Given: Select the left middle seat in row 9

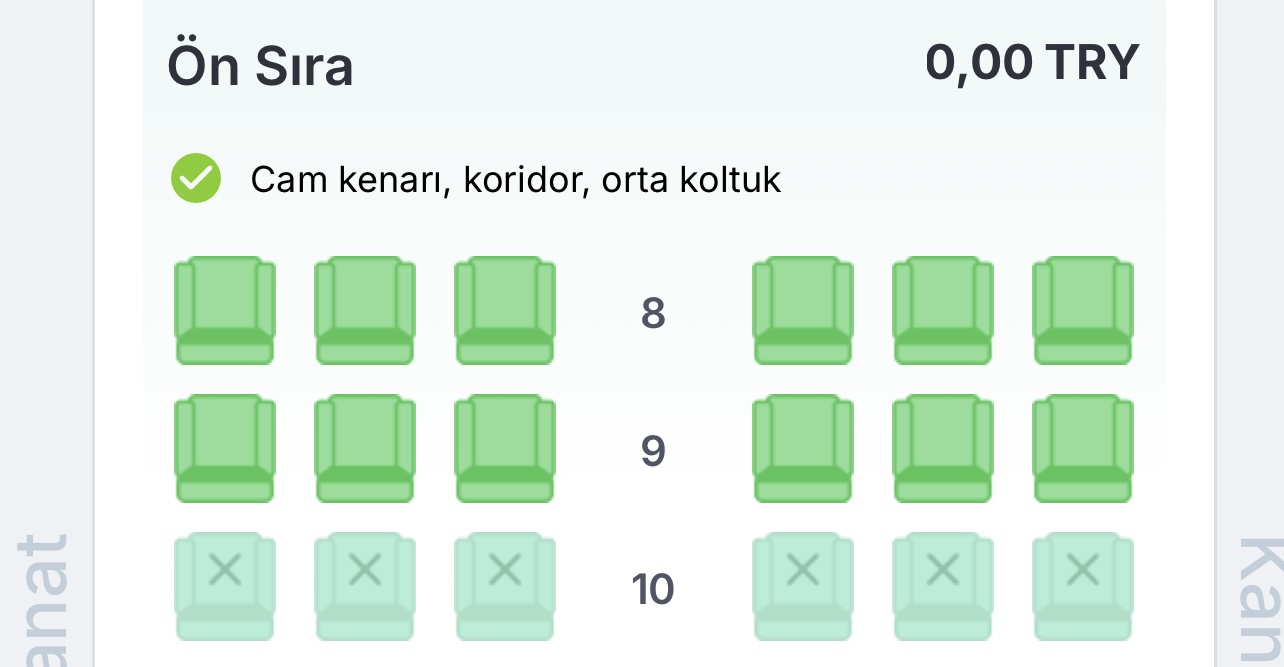Looking at the screenshot, I should 365,449.
